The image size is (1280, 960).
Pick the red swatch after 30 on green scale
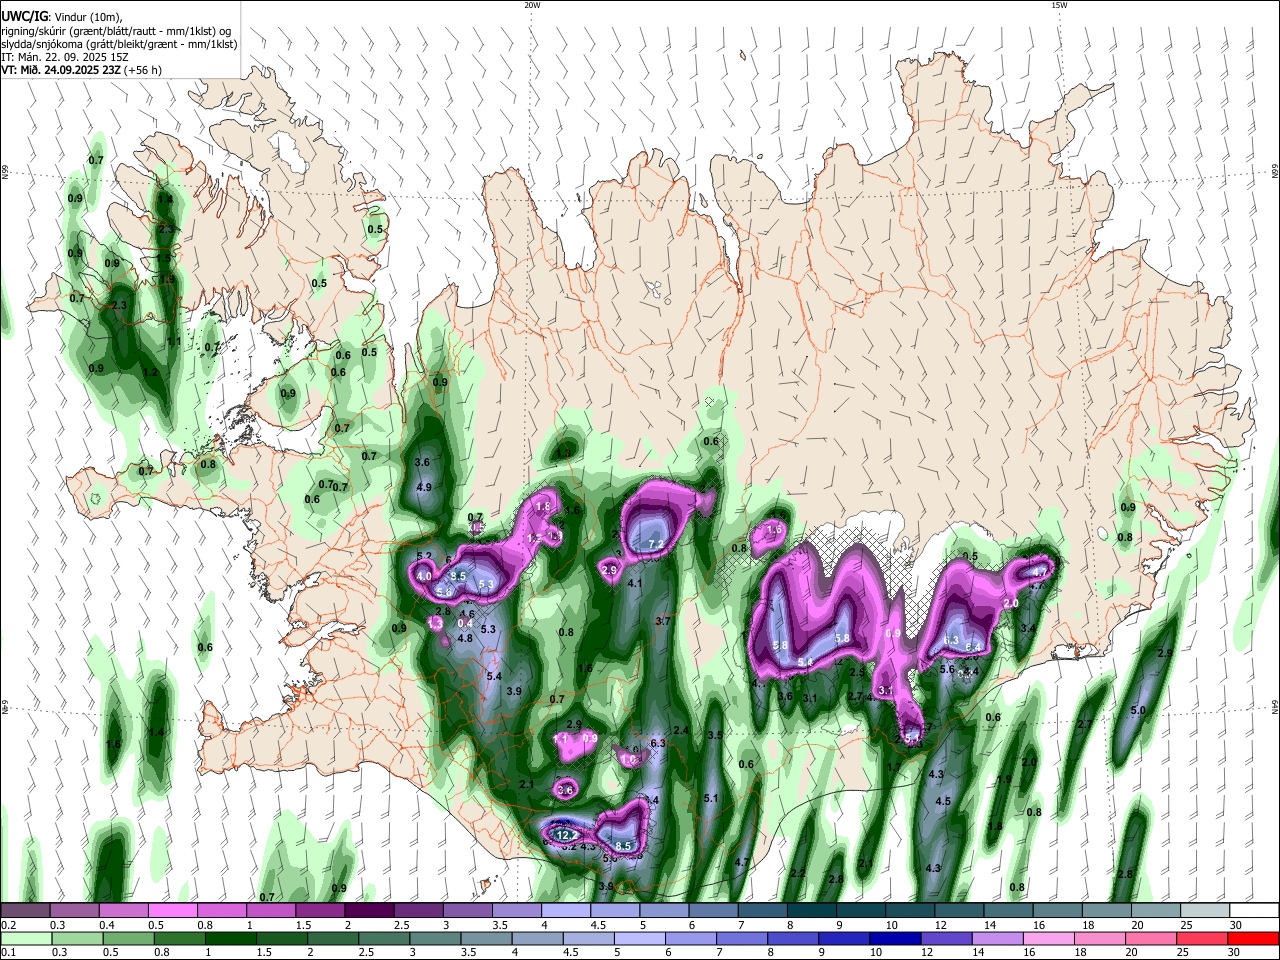click(x=1254, y=938)
